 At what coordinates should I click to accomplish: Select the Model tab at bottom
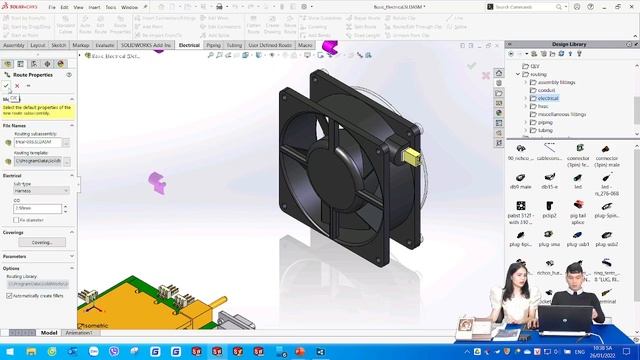pyautogui.click(x=49, y=333)
